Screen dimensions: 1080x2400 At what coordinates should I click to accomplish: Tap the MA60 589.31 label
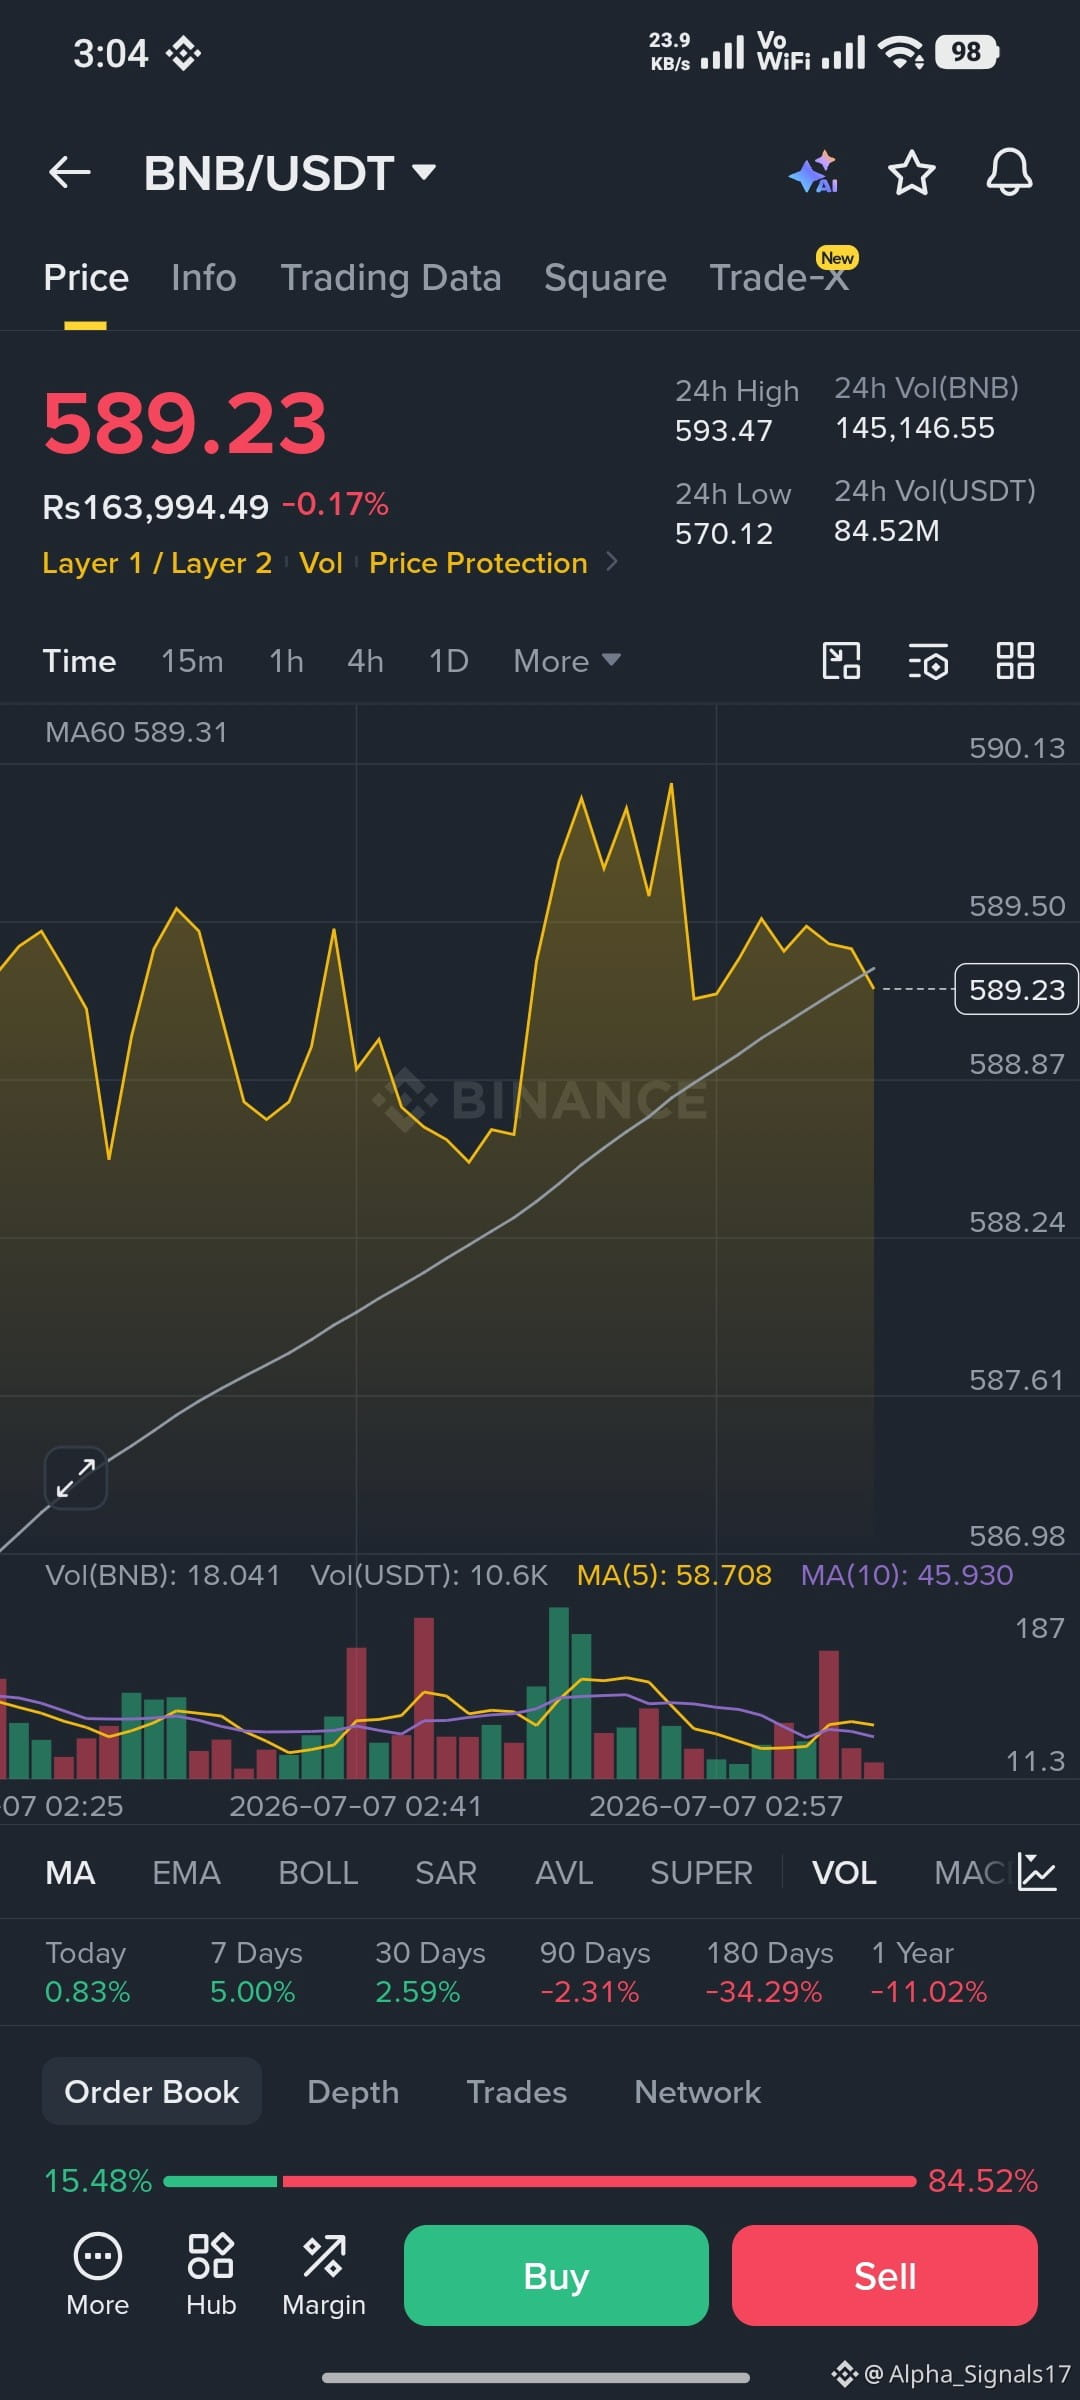coord(136,732)
